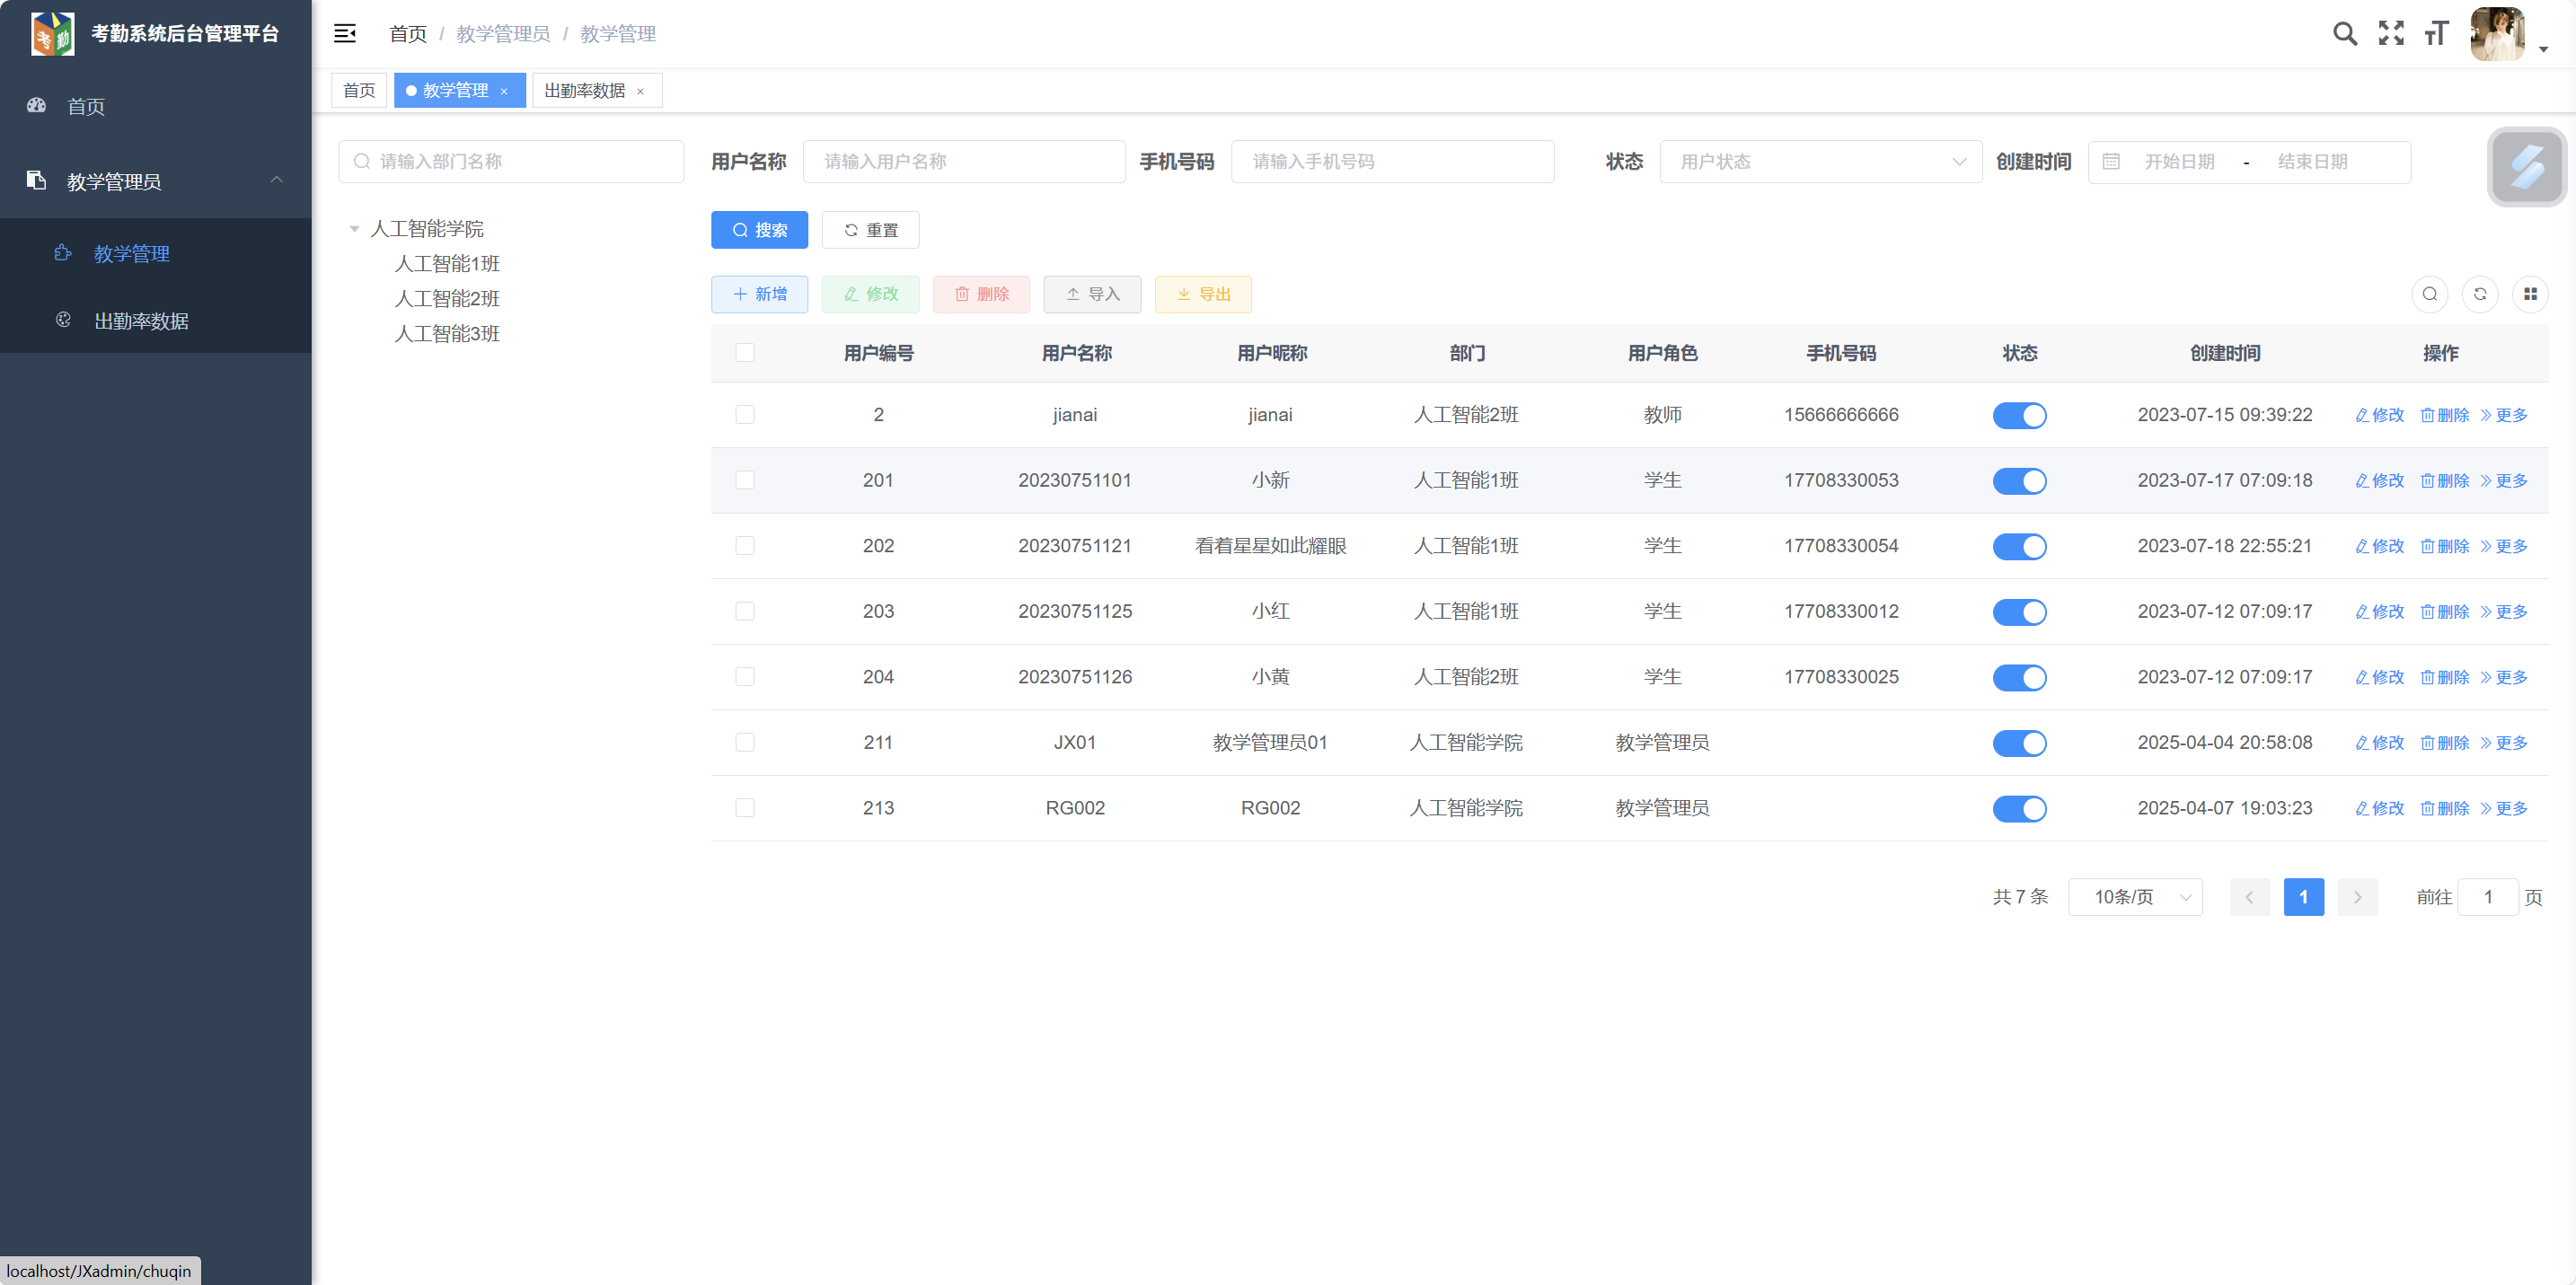This screenshot has height=1285, width=2576.
Task: Click the blue 搜索 button
Action: coord(759,230)
